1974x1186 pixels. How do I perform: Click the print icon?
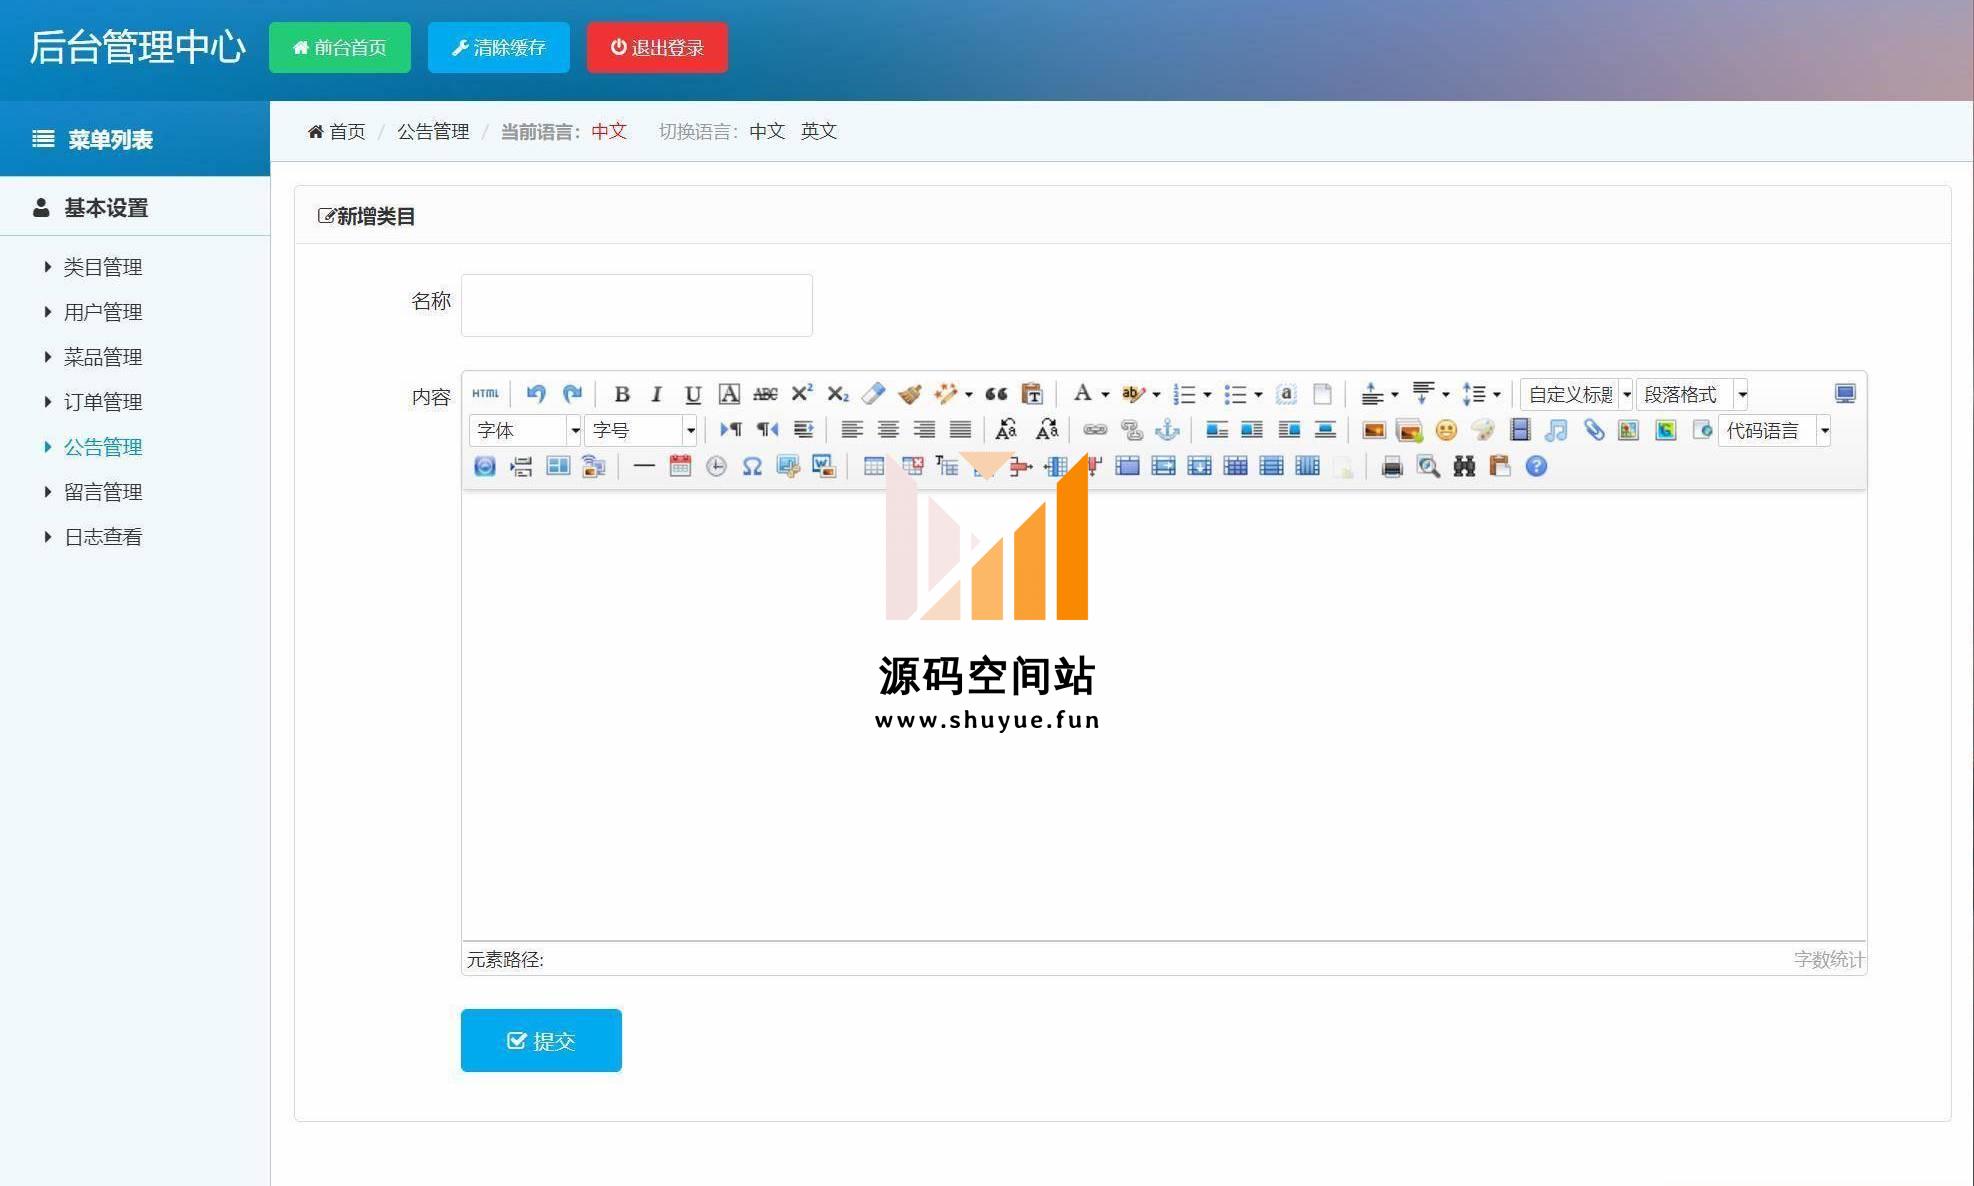click(1392, 466)
